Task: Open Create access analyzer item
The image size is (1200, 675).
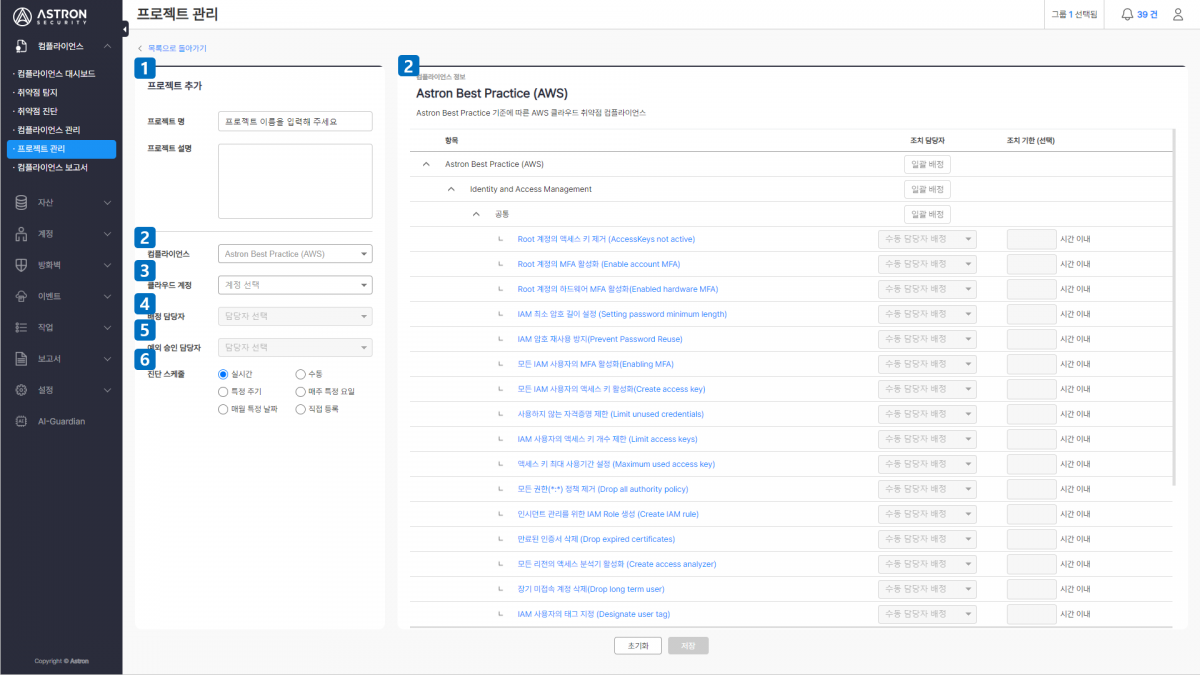Action: point(616,564)
